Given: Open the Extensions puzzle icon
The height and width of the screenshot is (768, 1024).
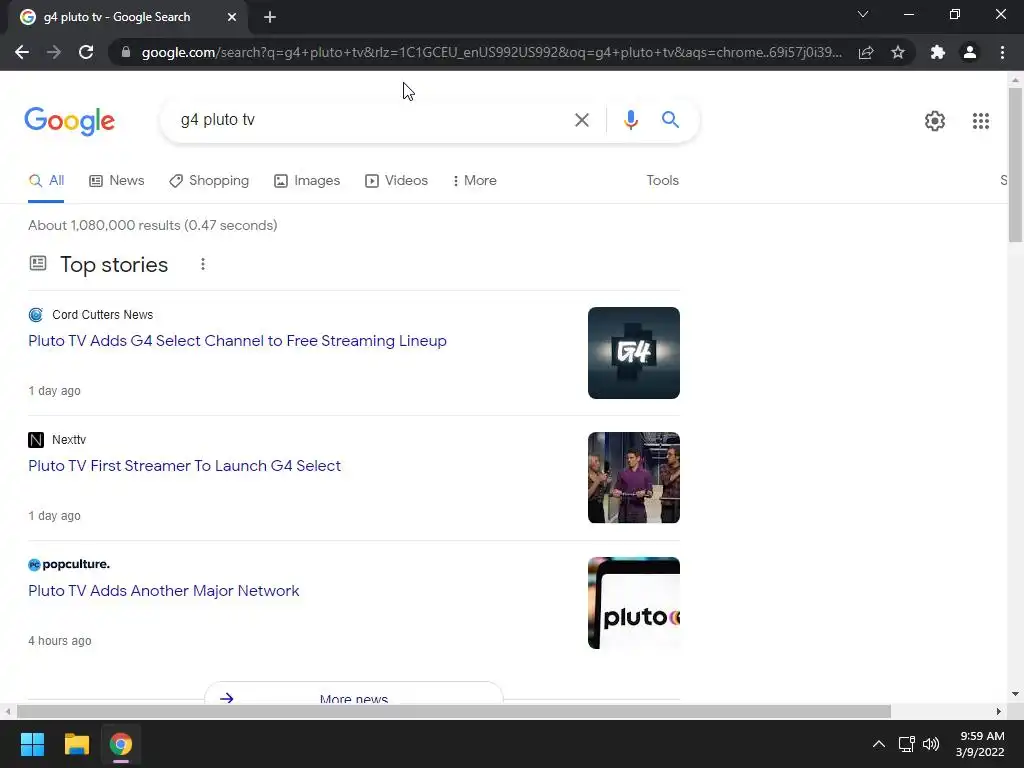Looking at the screenshot, I should point(938,52).
